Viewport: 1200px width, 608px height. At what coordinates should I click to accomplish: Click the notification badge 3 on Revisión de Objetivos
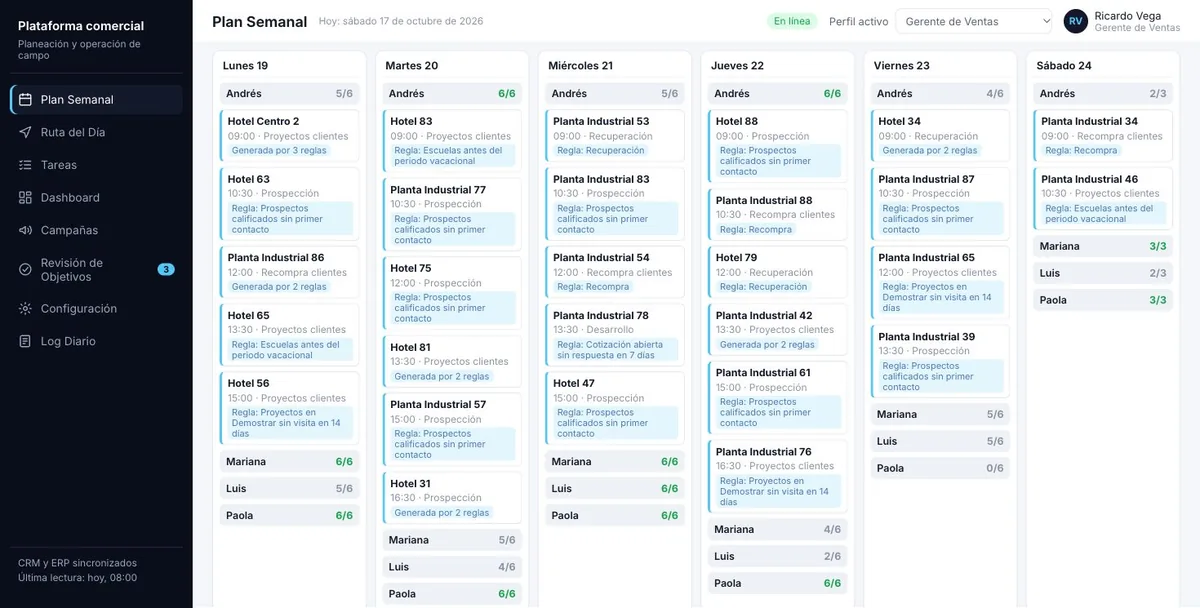pos(166,269)
